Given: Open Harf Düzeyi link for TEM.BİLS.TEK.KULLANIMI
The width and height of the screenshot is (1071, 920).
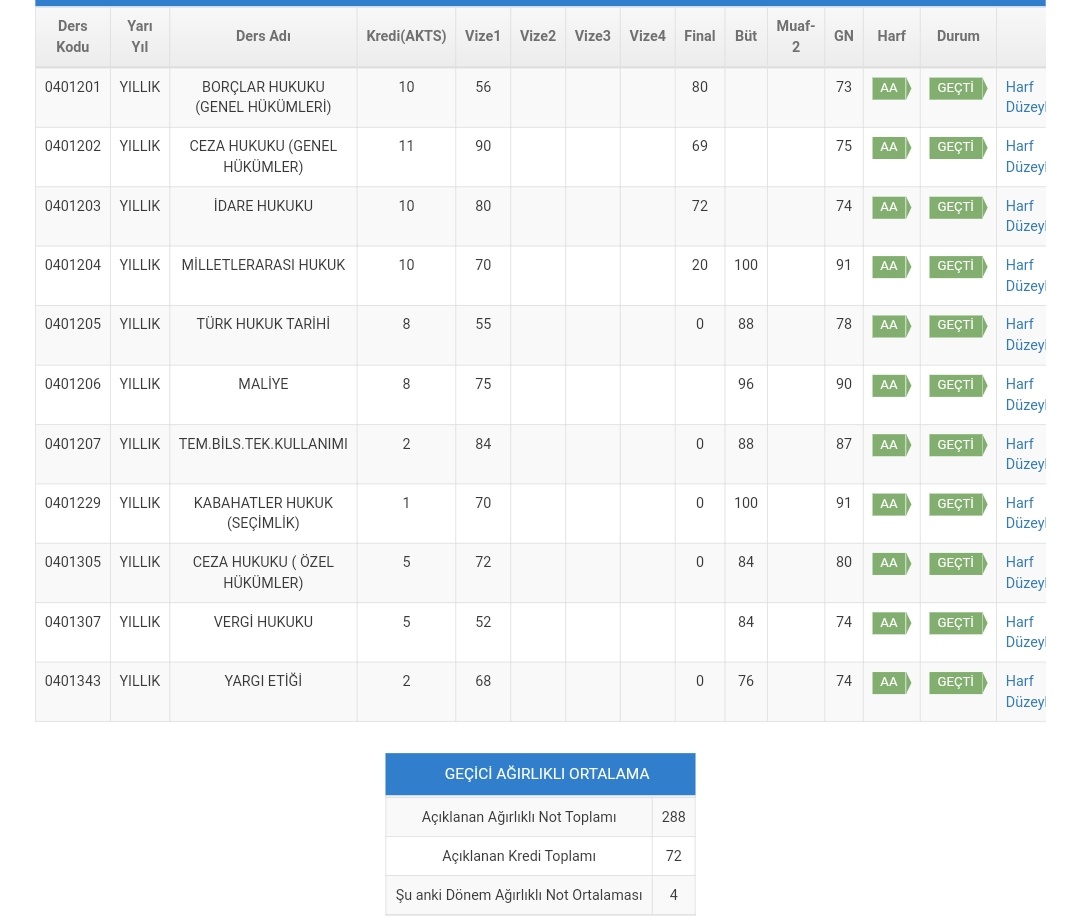Looking at the screenshot, I should click(1025, 454).
